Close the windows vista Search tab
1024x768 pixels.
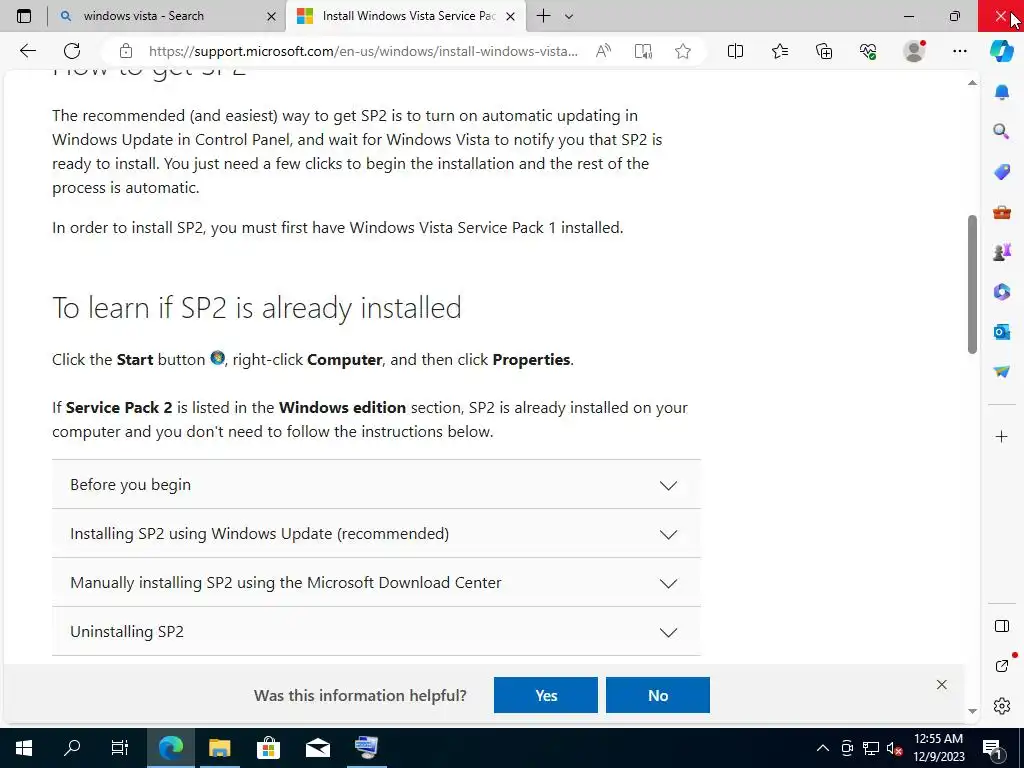(271, 16)
